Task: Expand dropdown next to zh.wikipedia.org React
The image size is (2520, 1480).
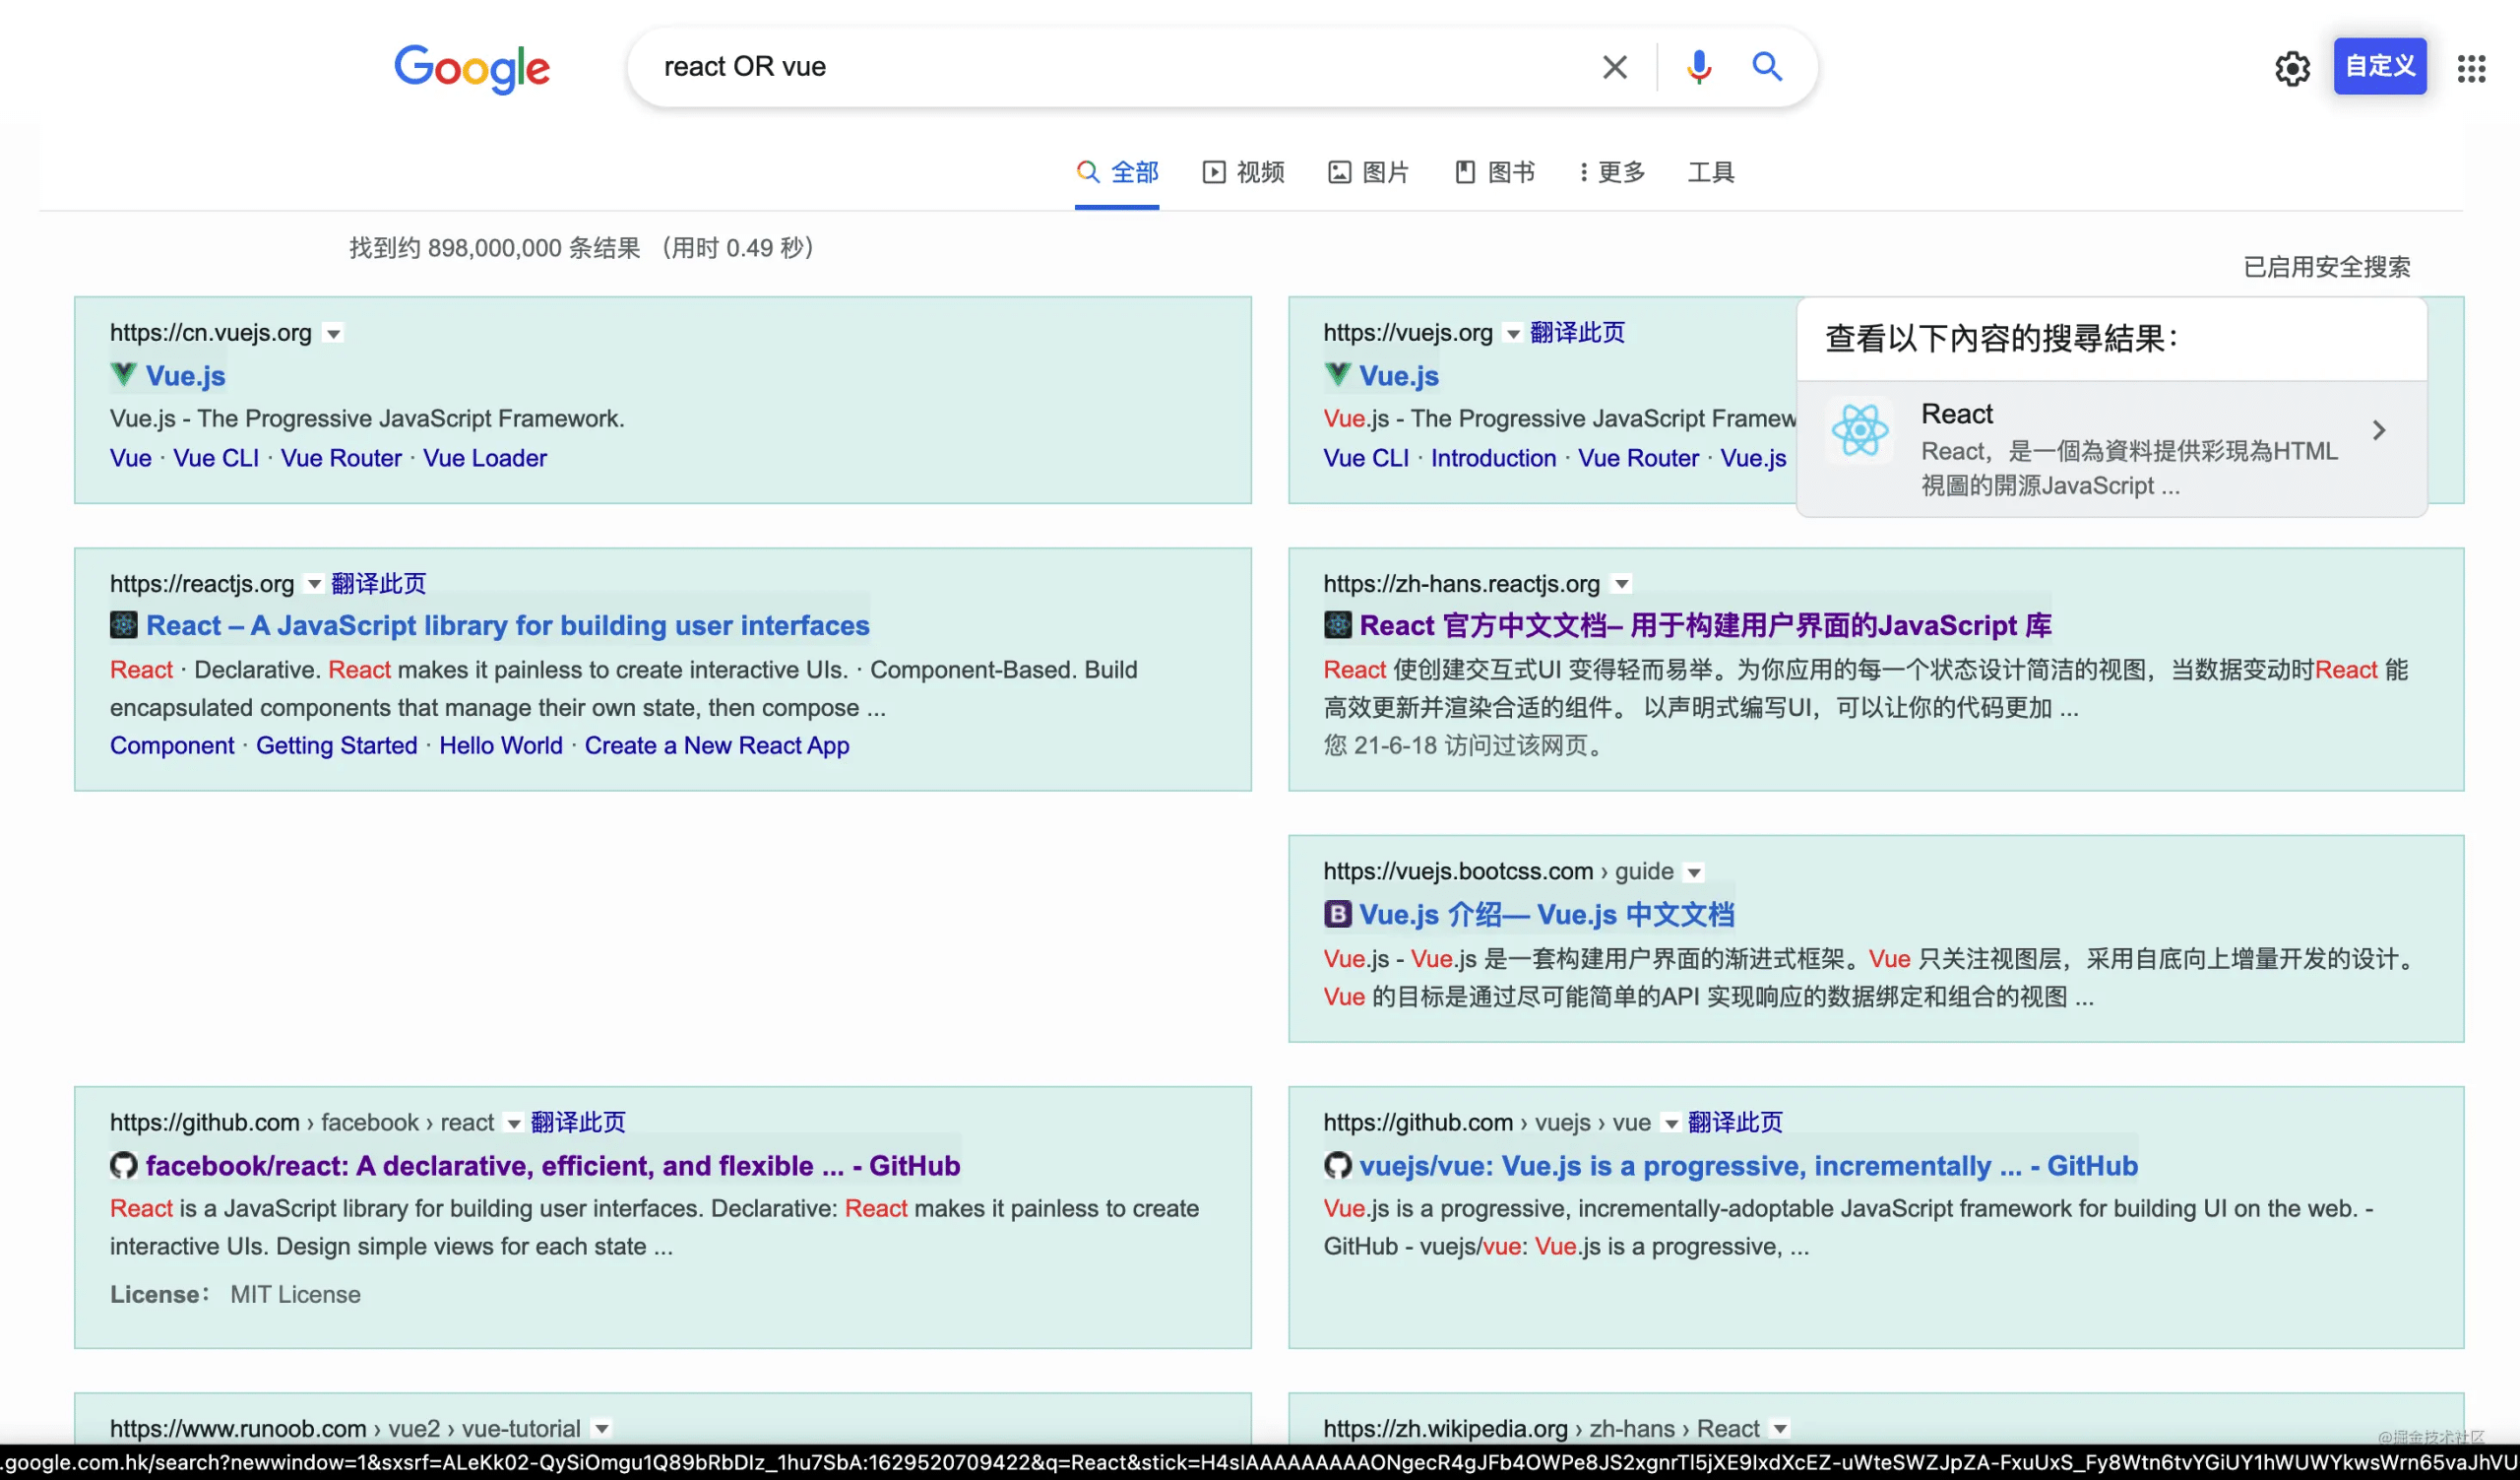Action: click(x=1780, y=1429)
